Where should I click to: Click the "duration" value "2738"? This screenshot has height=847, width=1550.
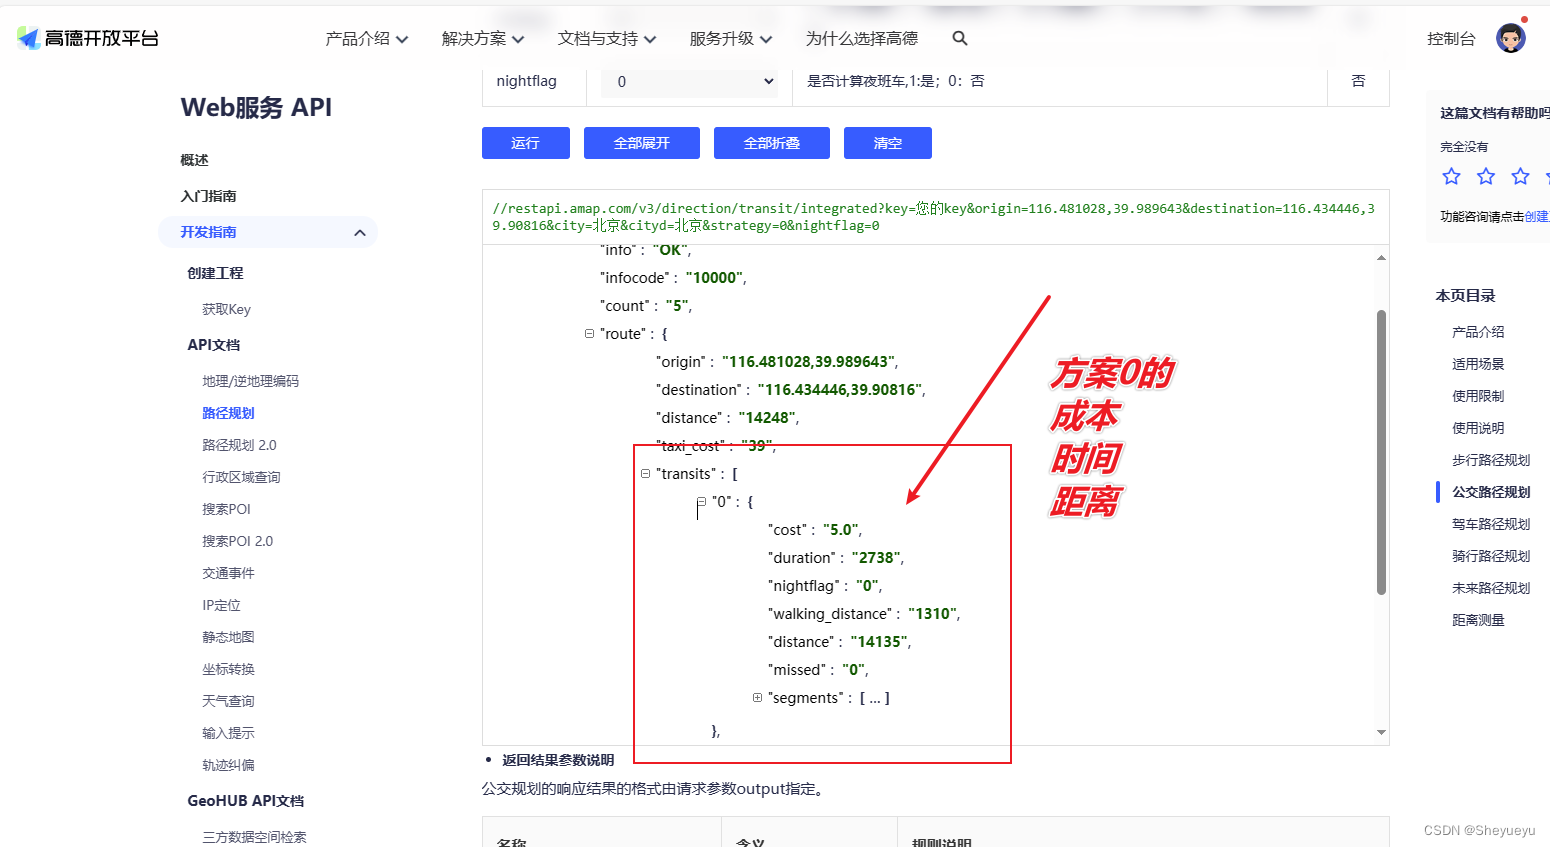click(x=875, y=558)
